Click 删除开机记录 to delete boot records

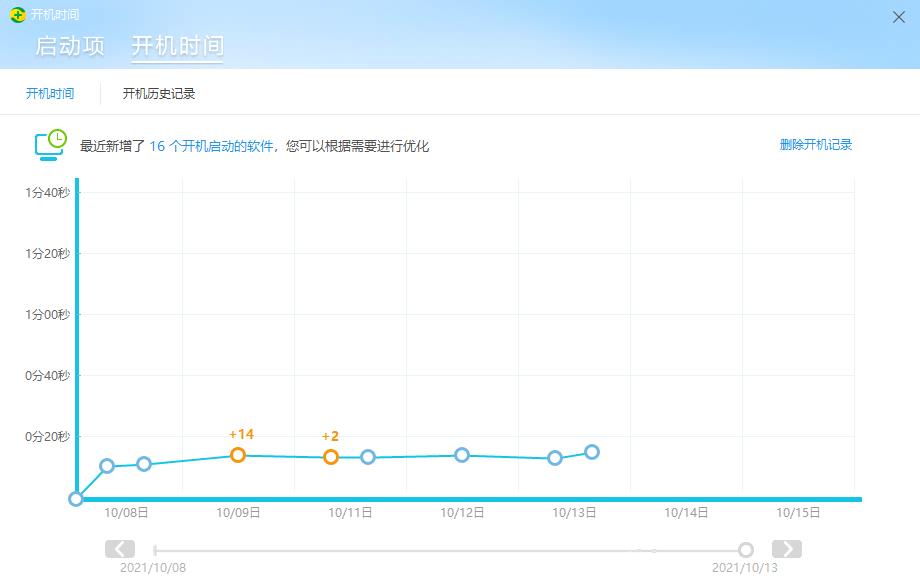813,145
